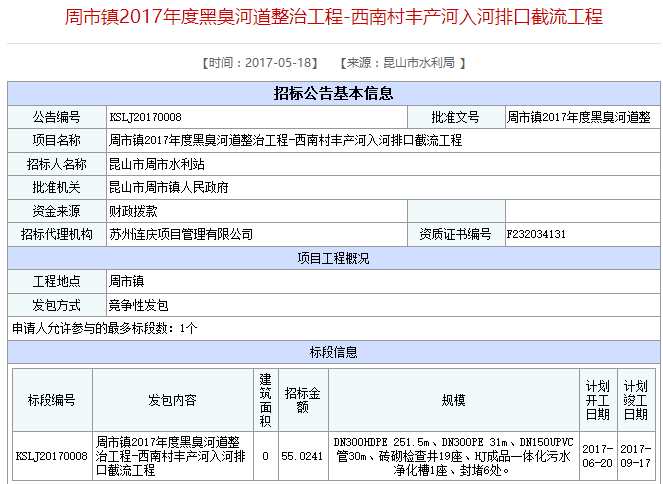Image resolution: width=663 pixels, height=484 pixels.
Task: Select the 周市镇 location value
Action: 127,281
